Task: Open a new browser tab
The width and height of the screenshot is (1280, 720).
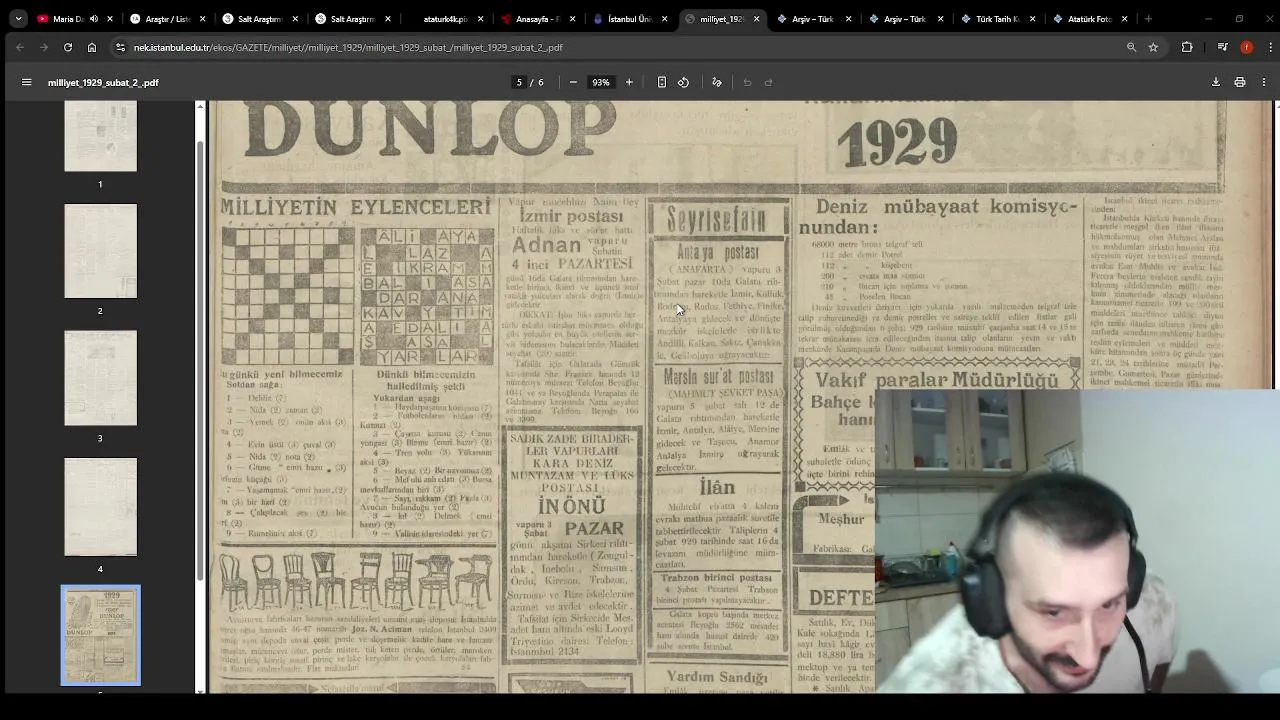Action: [1148, 18]
